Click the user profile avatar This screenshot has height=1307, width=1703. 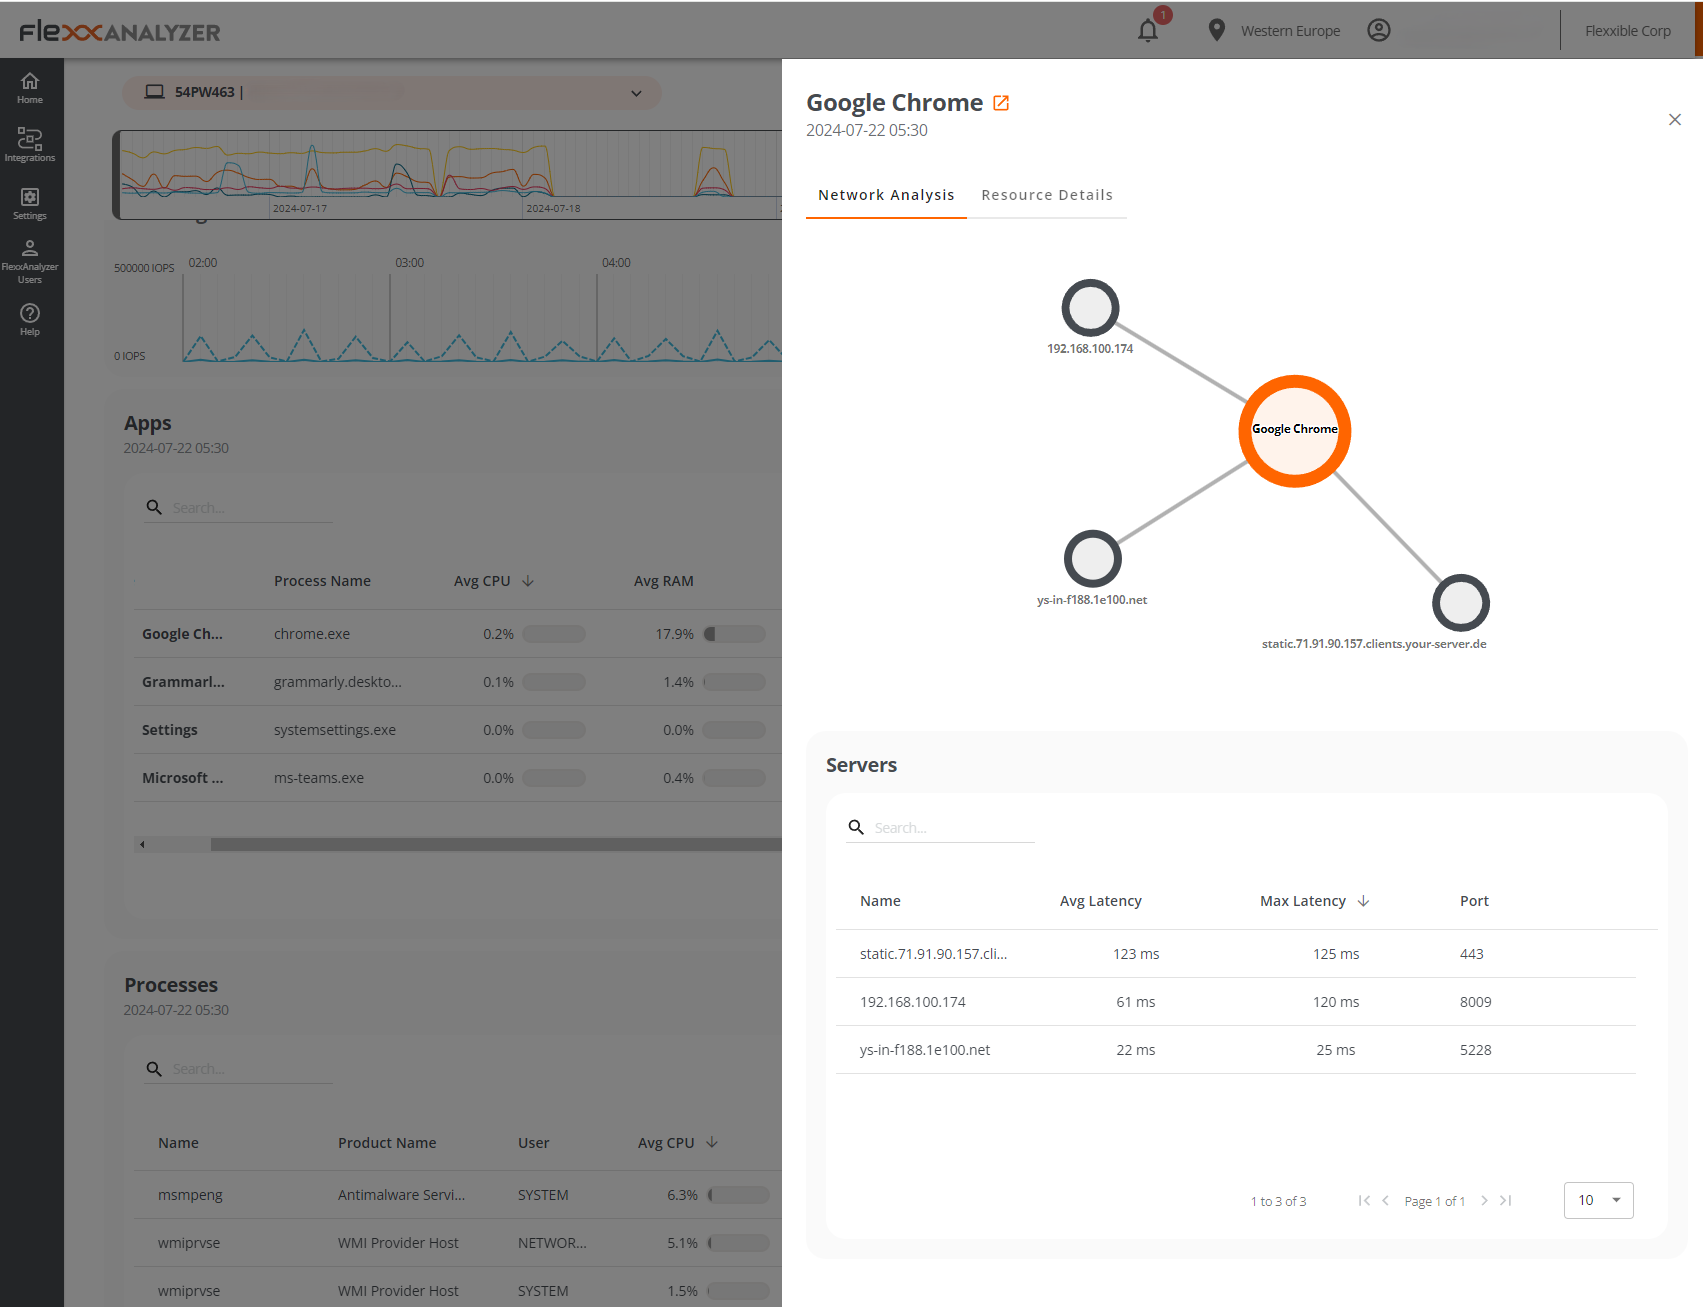[1379, 30]
